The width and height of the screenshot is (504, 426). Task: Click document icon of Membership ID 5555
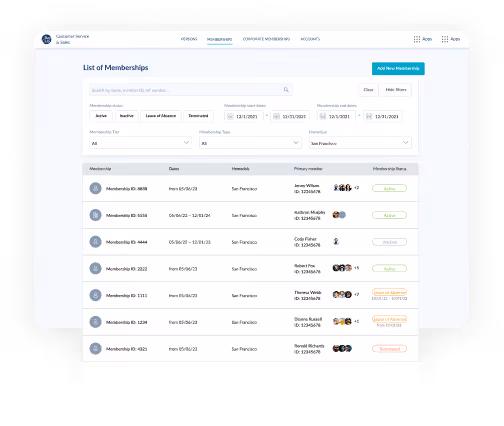(x=95, y=215)
